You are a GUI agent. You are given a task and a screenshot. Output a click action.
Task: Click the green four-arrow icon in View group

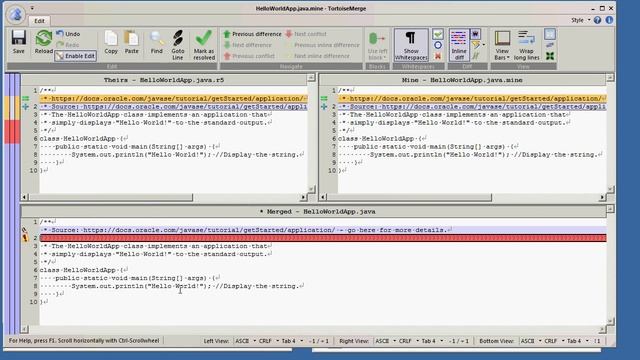(x=550, y=56)
